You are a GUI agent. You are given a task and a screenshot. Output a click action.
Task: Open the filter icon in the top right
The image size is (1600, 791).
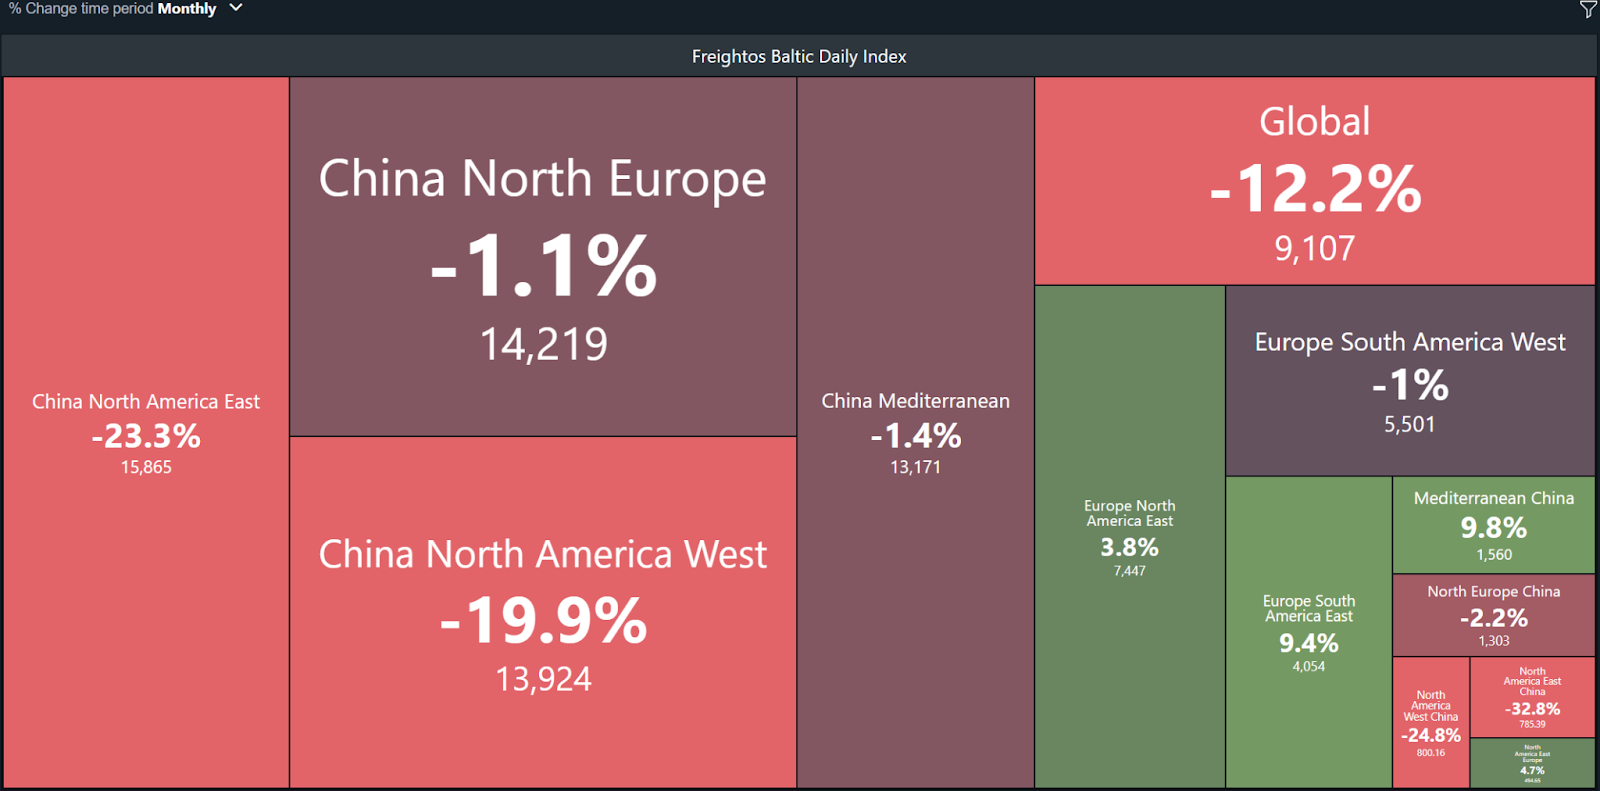[1588, 9]
